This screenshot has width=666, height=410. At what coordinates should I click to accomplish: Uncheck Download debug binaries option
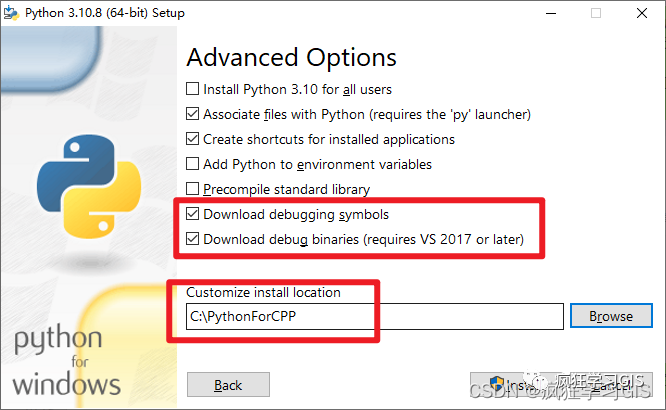coord(192,239)
